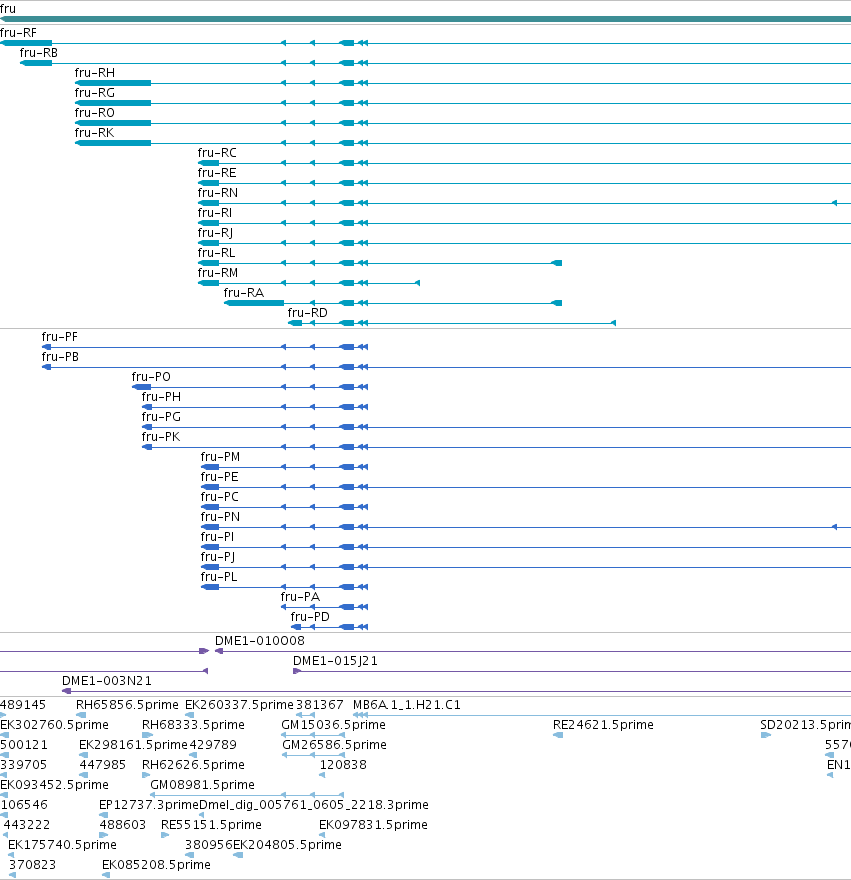Open the fru-RE transcript label
Viewport: 851px width, 880px height.
click(x=217, y=173)
